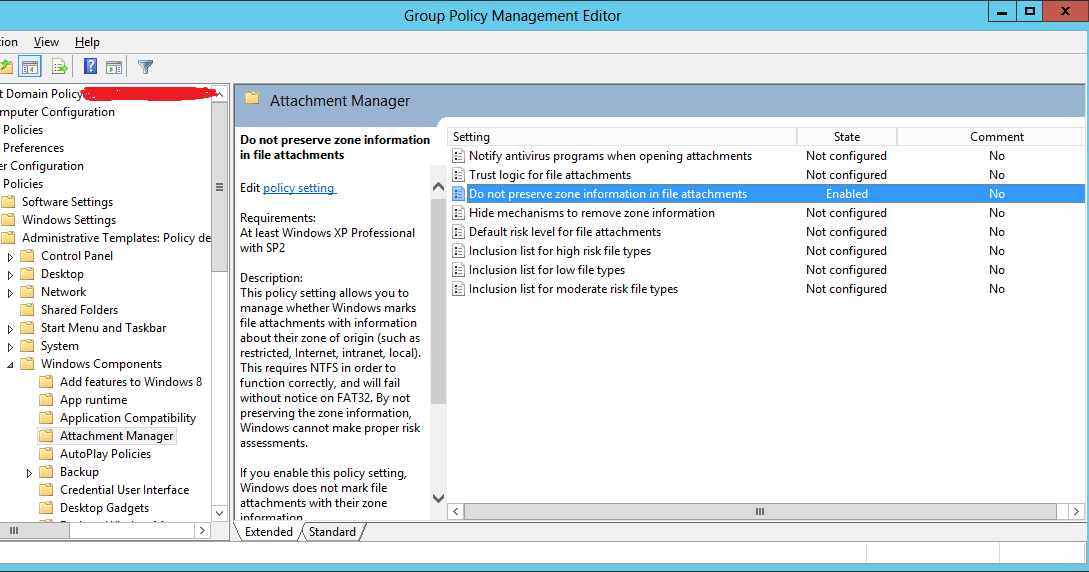This screenshot has width=1089, height=572.
Task: Switch to the Standard tab
Action: click(x=332, y=532)
